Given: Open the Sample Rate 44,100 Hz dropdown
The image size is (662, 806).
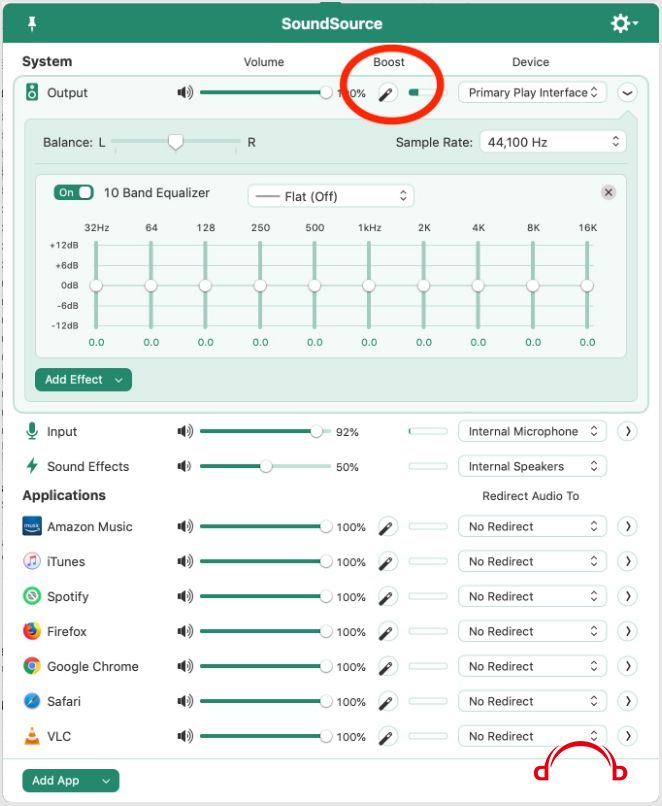Looking at the screenshot, I should (553, 142).
